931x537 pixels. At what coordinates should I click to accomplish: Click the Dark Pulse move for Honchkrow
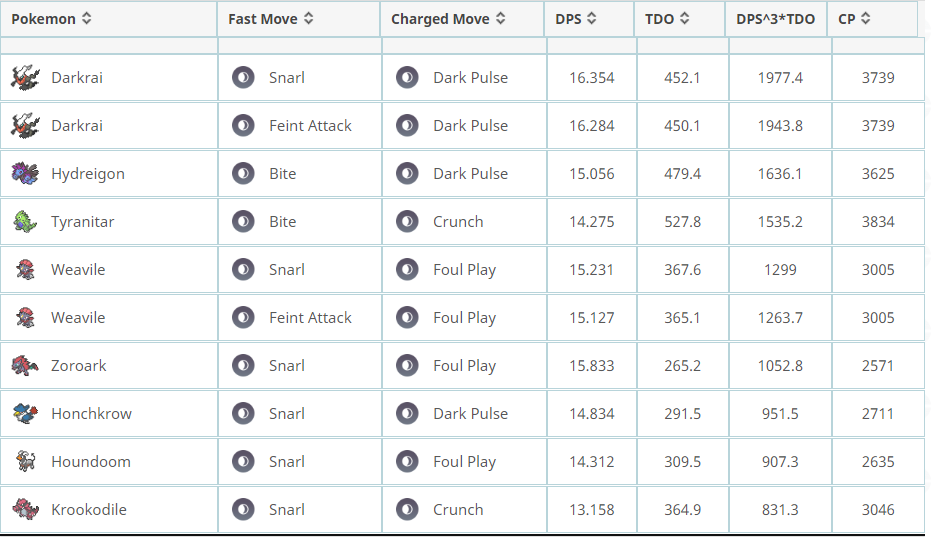[470, 413]
